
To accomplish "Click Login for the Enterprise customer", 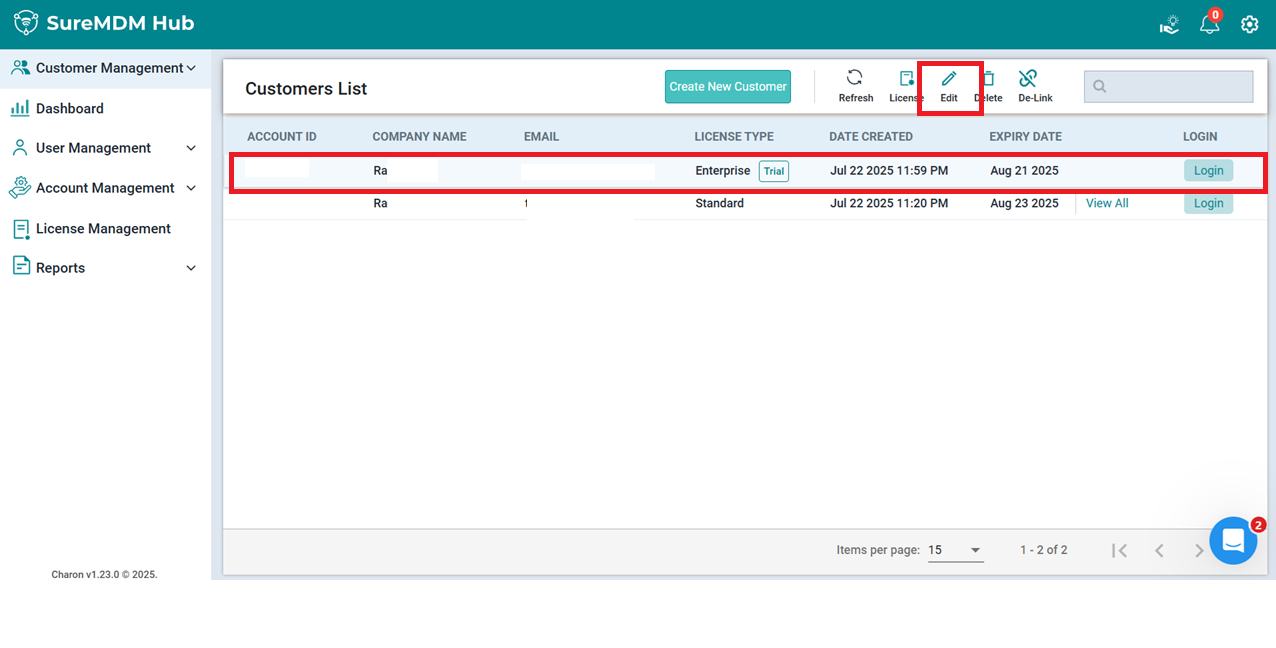I will [x=1208, y=171].
